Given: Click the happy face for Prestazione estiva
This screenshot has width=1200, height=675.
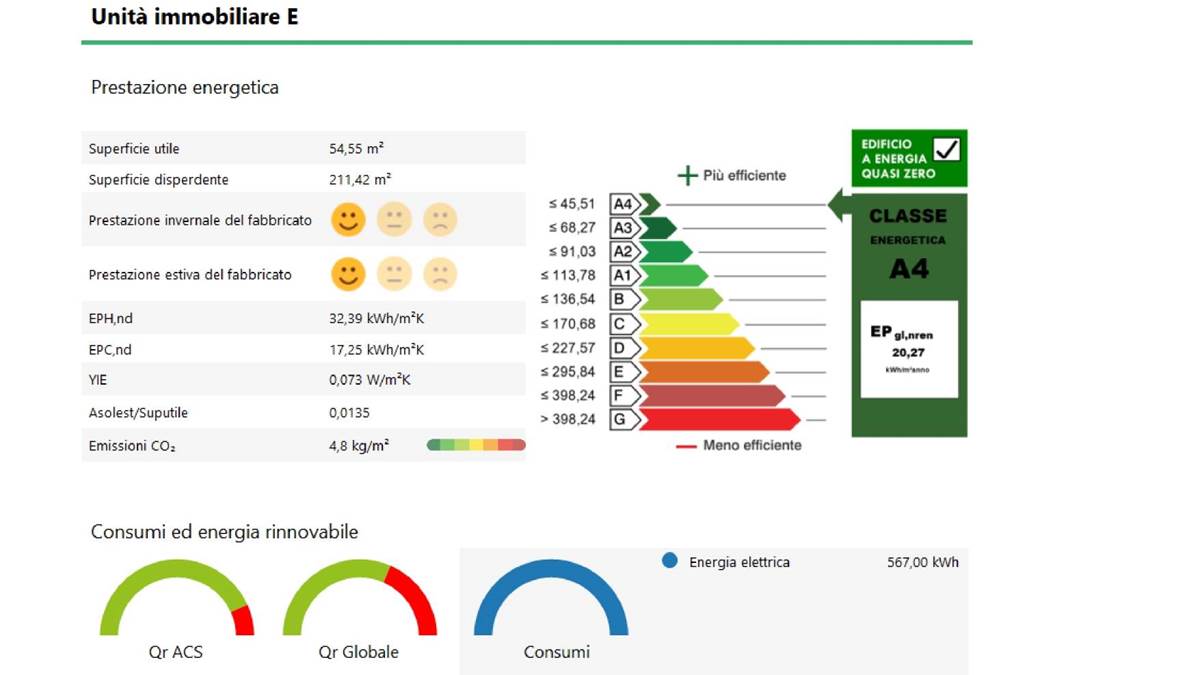Looking at the screenshot, I should tap(348, 274).
